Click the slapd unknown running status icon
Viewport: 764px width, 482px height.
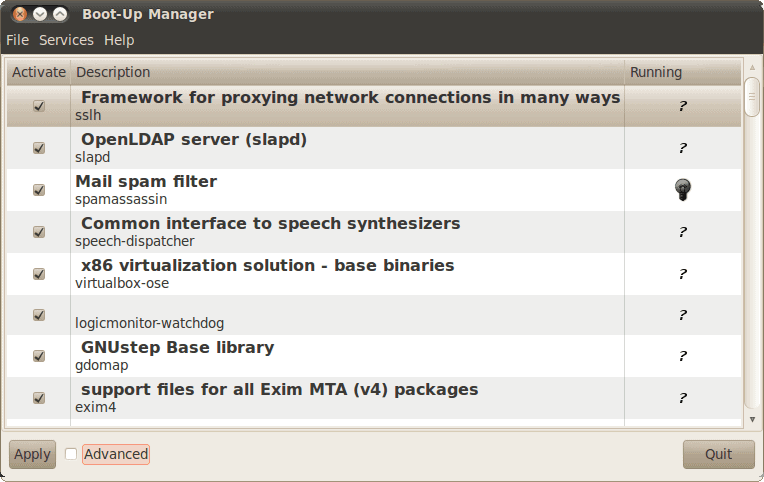point(682,148)
